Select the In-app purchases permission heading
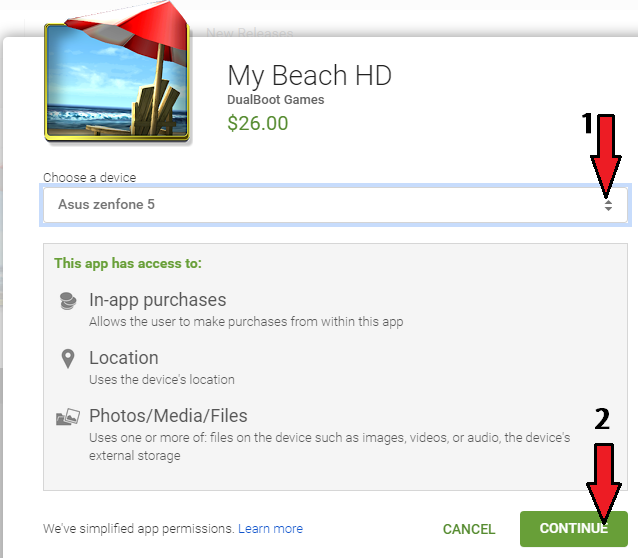Screen dimensions: 638x558 click(157, 300)
